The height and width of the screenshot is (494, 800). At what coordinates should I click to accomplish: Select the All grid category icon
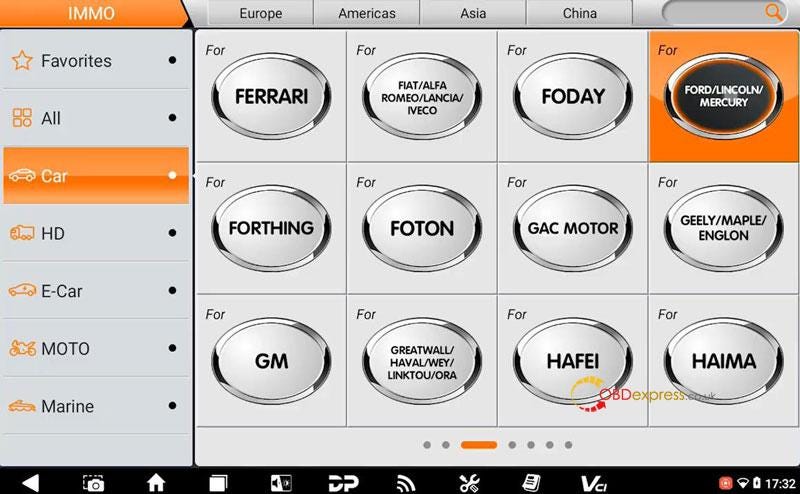(22, 118)
